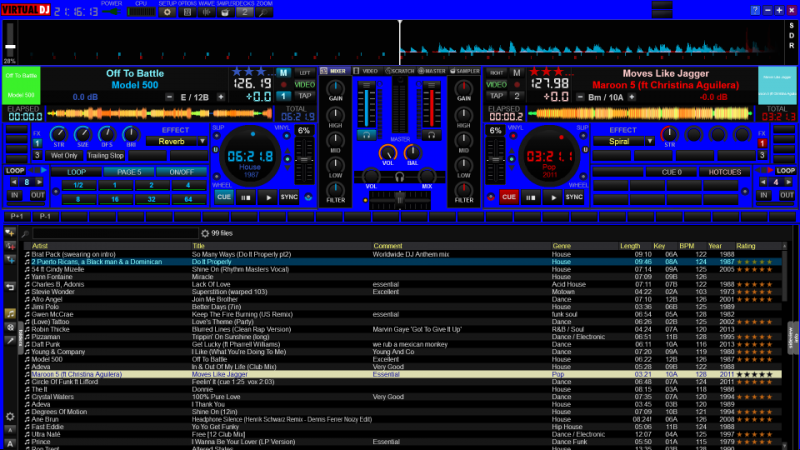Screen dimensions: 800x450
Task: Click the browser search input field
Action: pyautogui.click(x=115, y=233)
